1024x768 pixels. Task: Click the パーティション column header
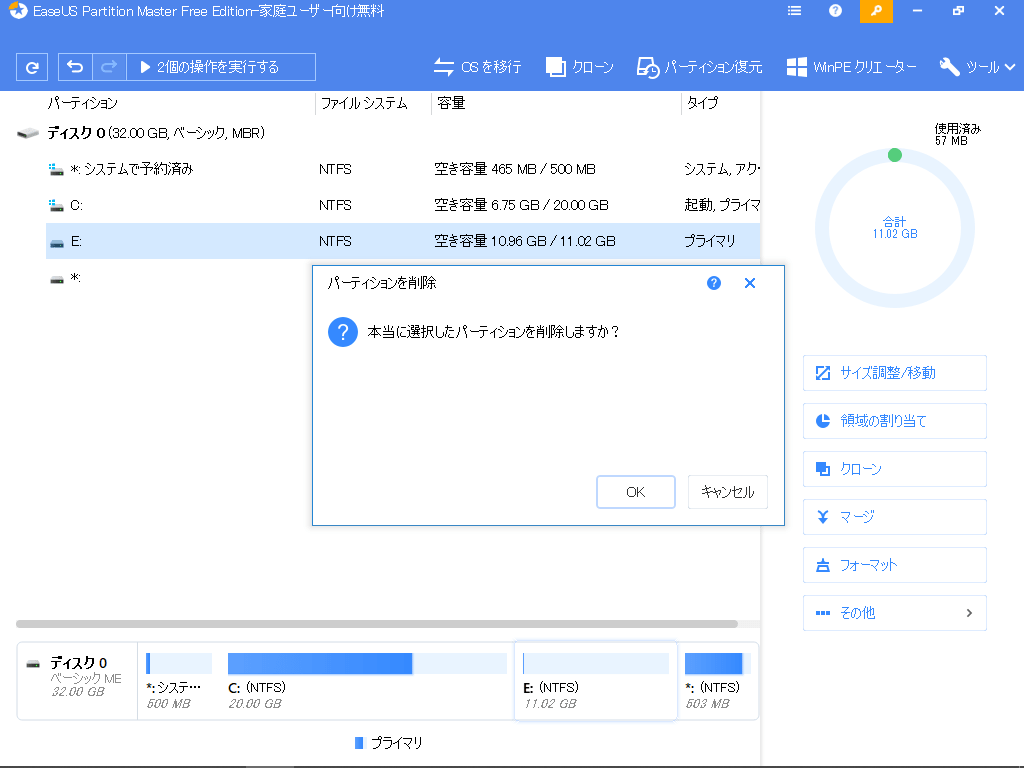tap(82, 103)
